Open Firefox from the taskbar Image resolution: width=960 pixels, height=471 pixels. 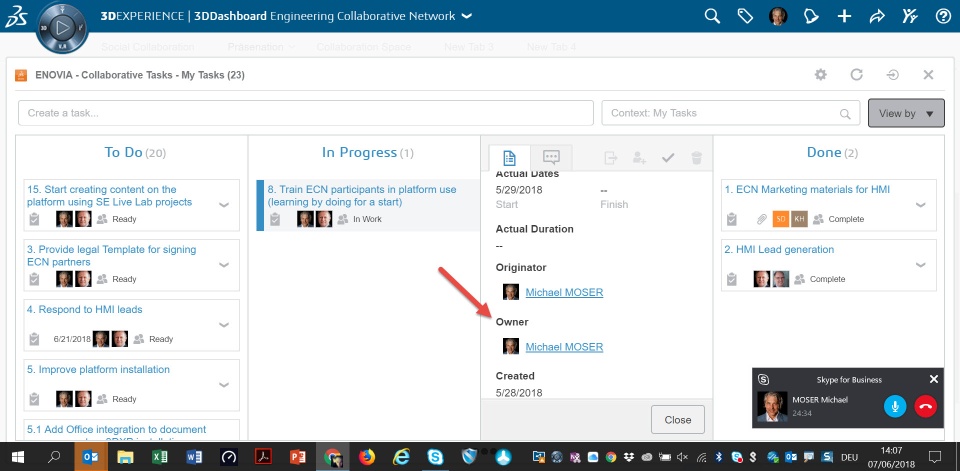(x=367, y=456)
